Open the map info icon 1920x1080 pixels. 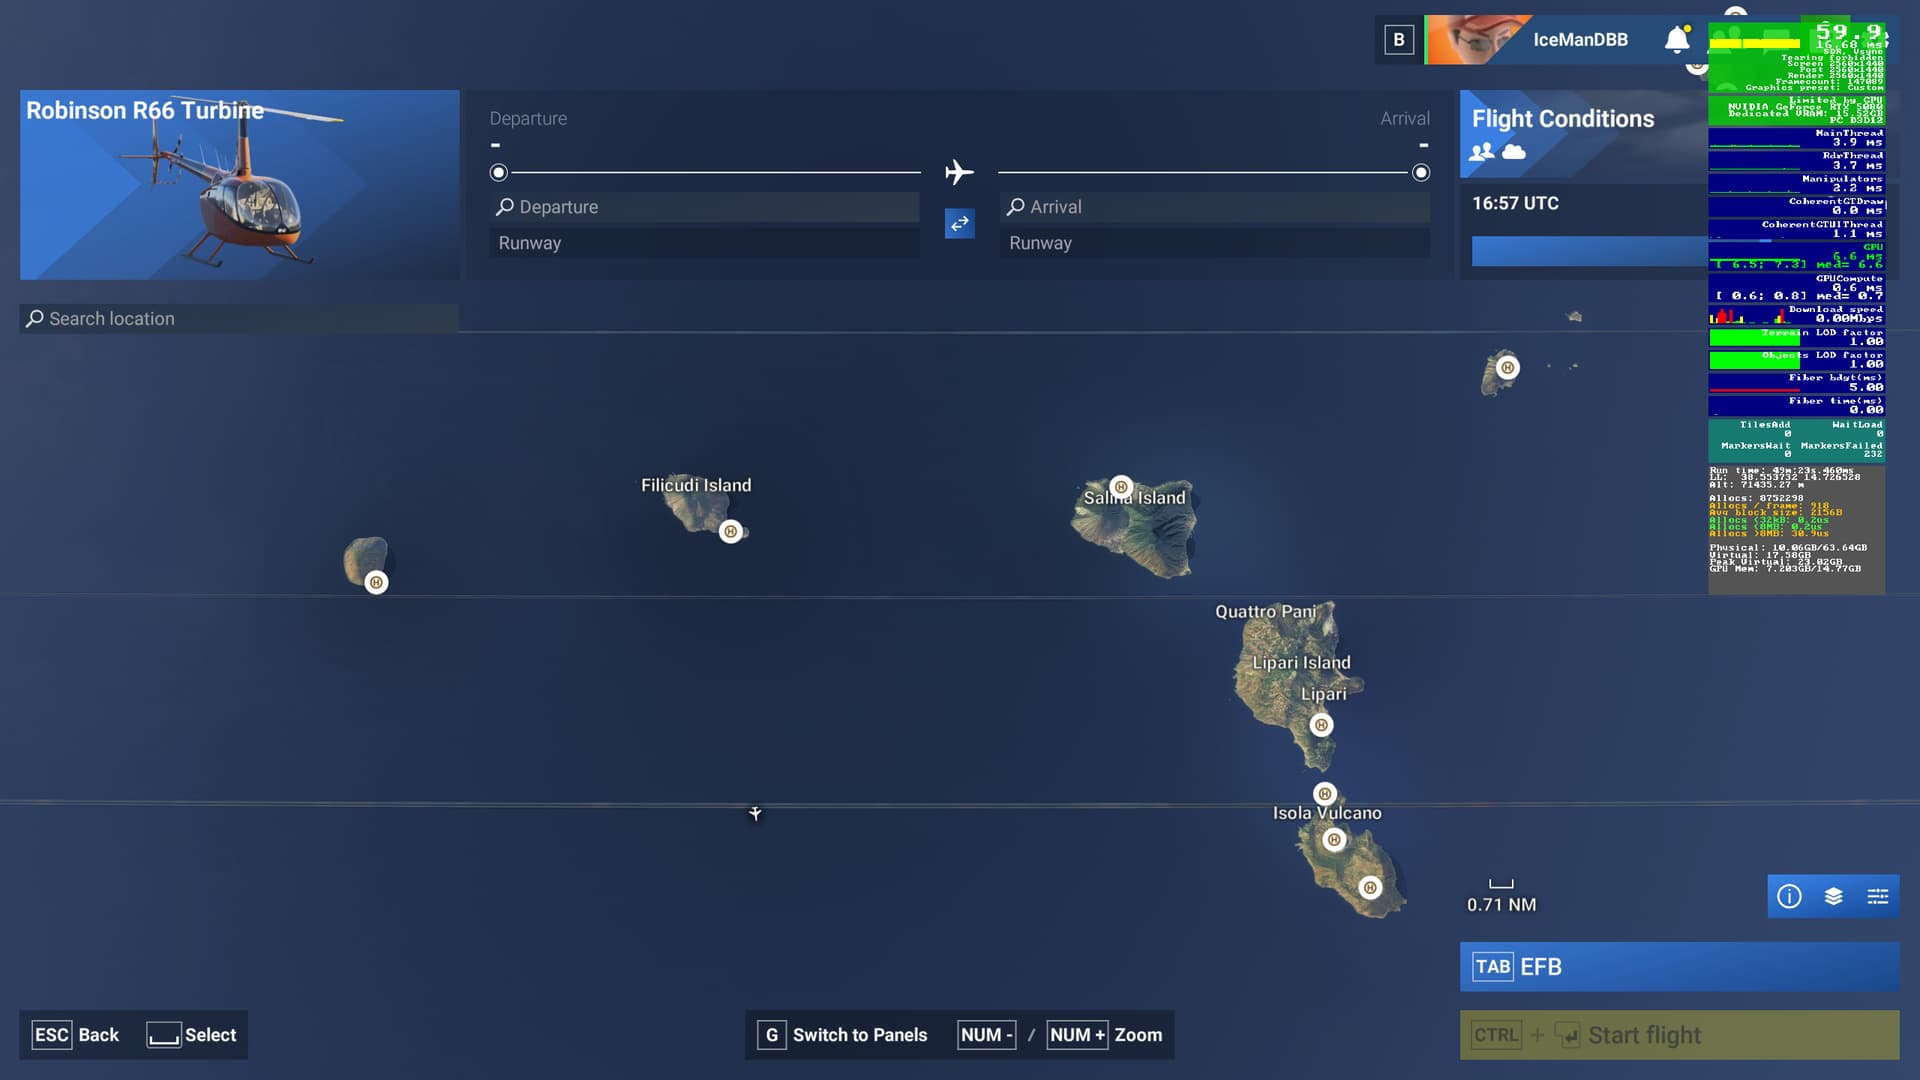click(1789, 896)
